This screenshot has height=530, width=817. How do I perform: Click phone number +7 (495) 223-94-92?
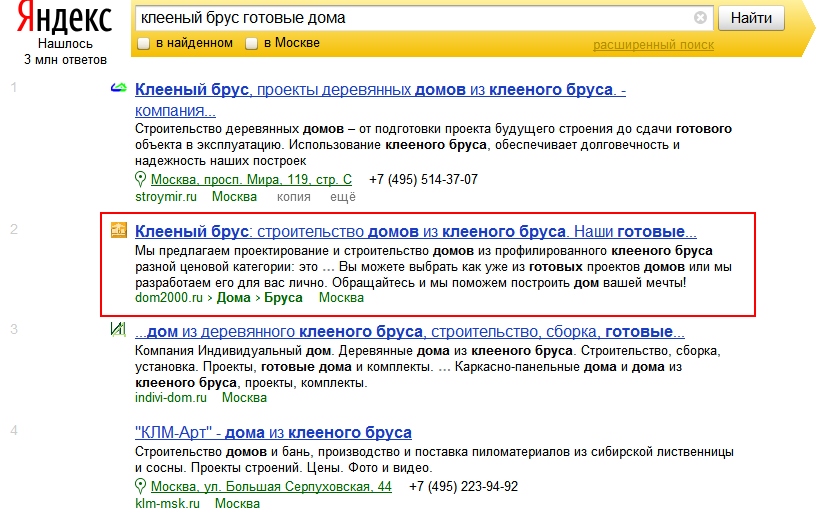coord(464,487)
